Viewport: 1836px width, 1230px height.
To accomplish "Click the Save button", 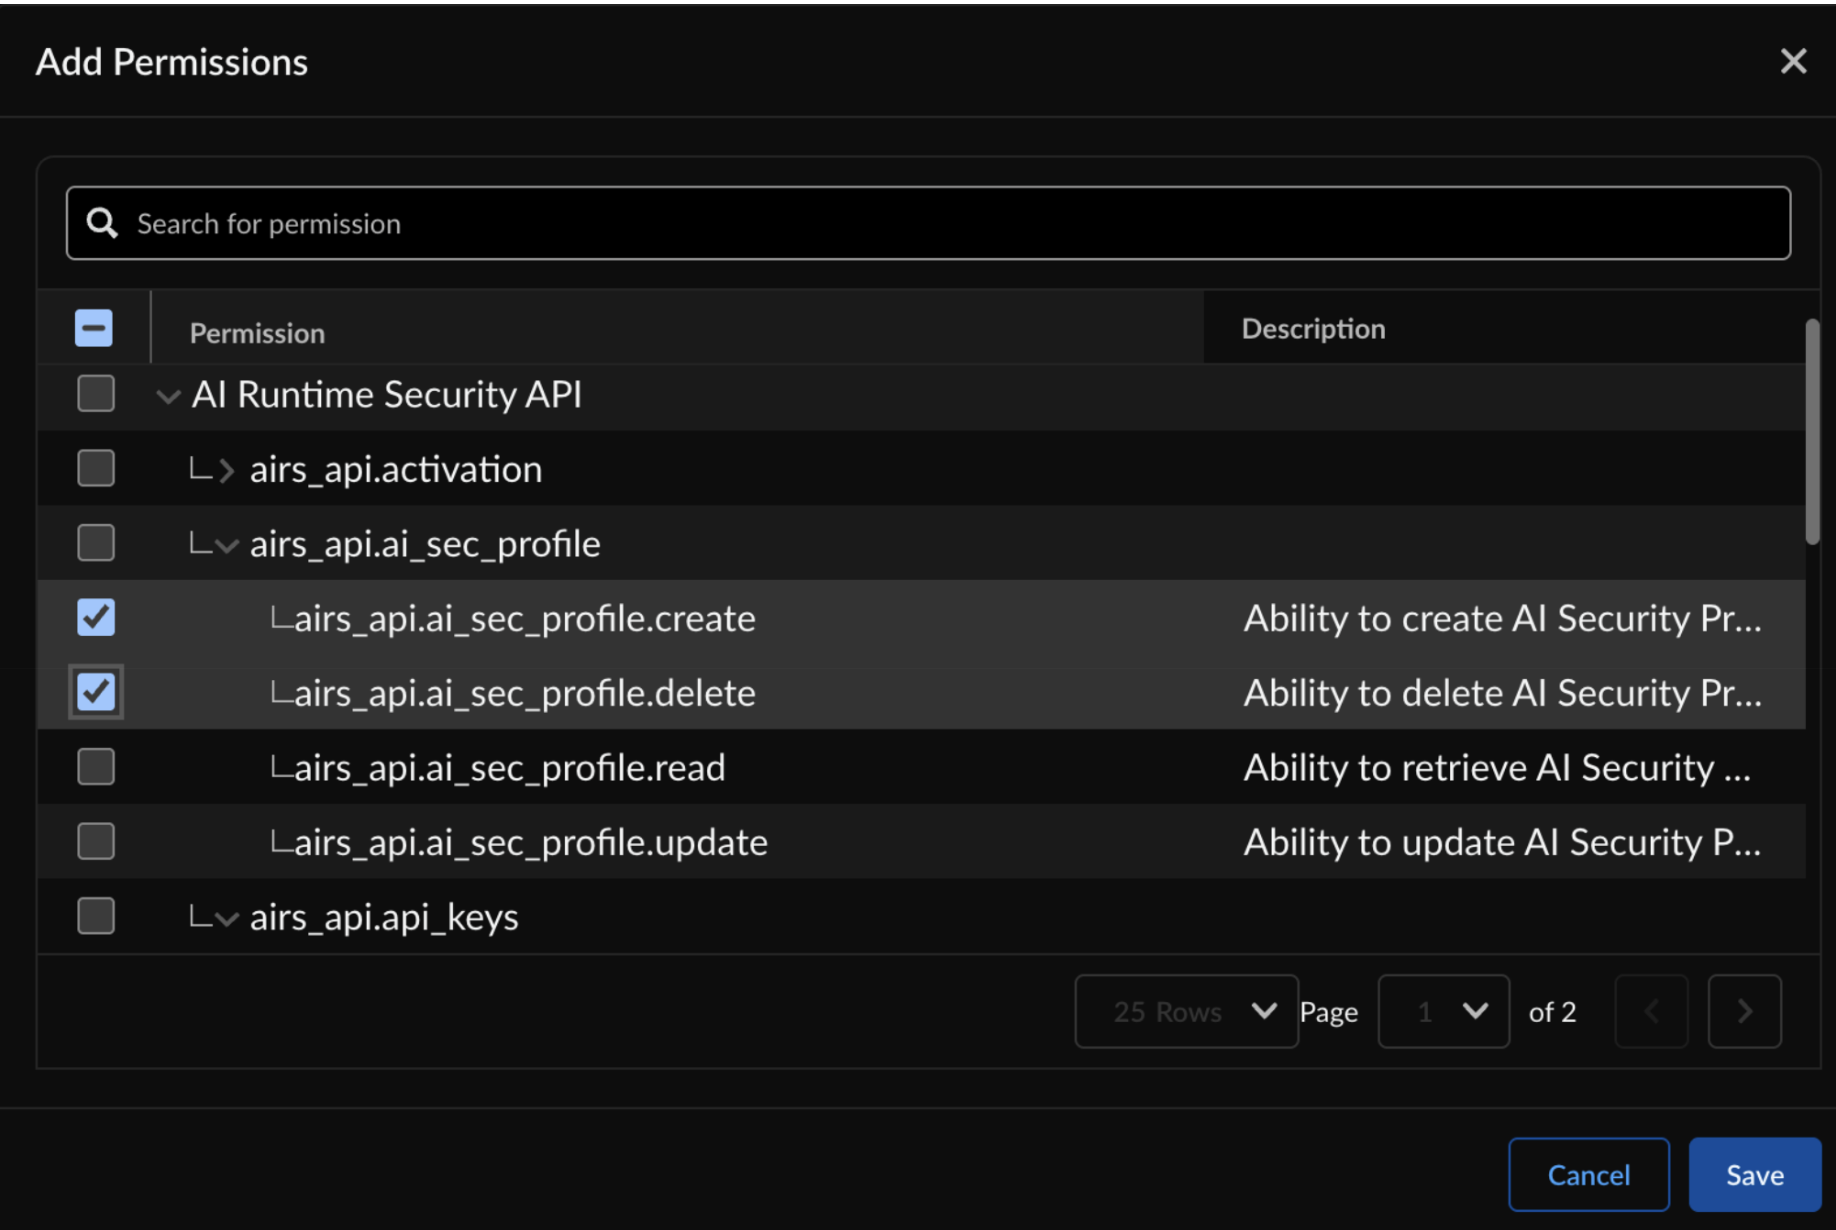I will coord(1754,1174).
